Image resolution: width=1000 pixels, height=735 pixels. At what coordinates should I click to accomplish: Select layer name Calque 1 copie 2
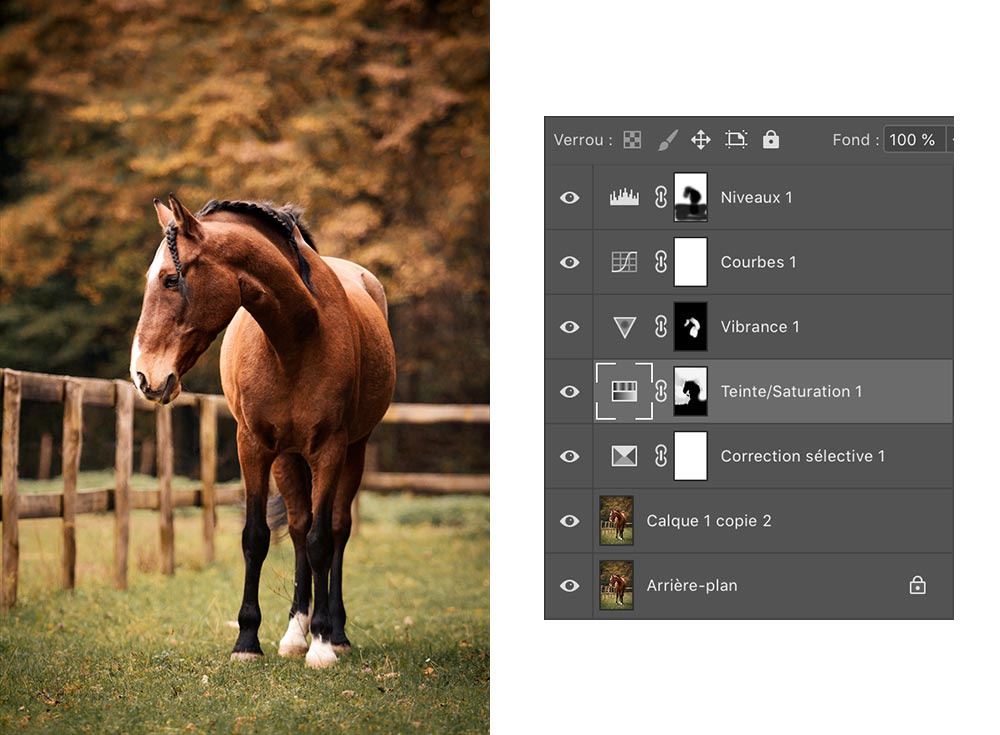tap(709, 521)
